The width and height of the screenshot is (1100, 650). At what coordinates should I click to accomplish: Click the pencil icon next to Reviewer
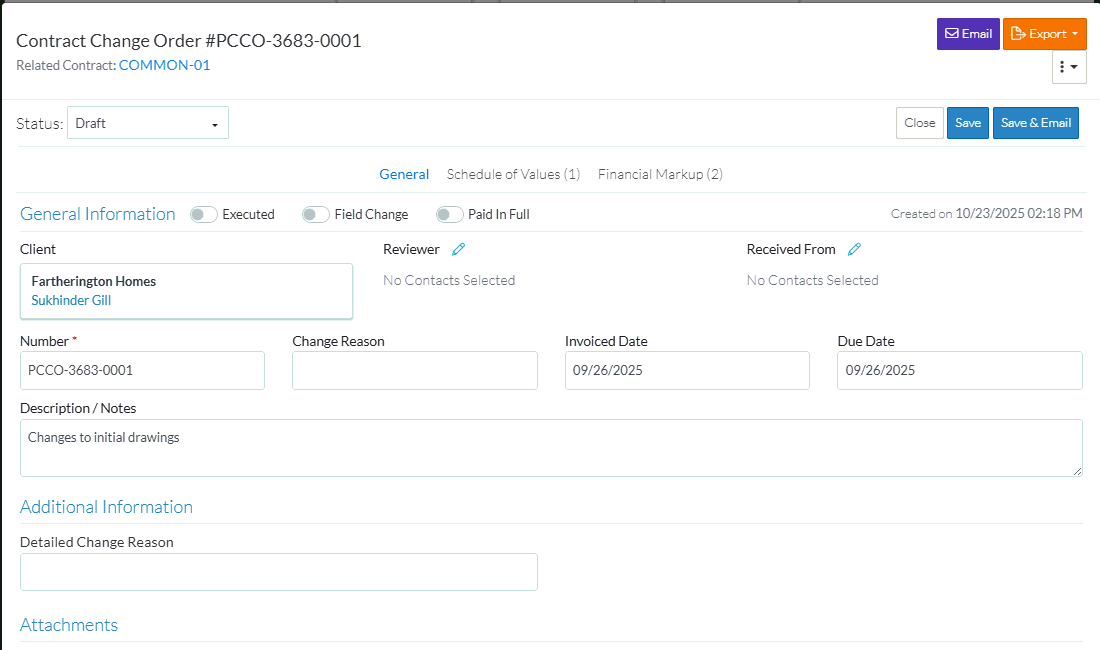coord(458,249)
